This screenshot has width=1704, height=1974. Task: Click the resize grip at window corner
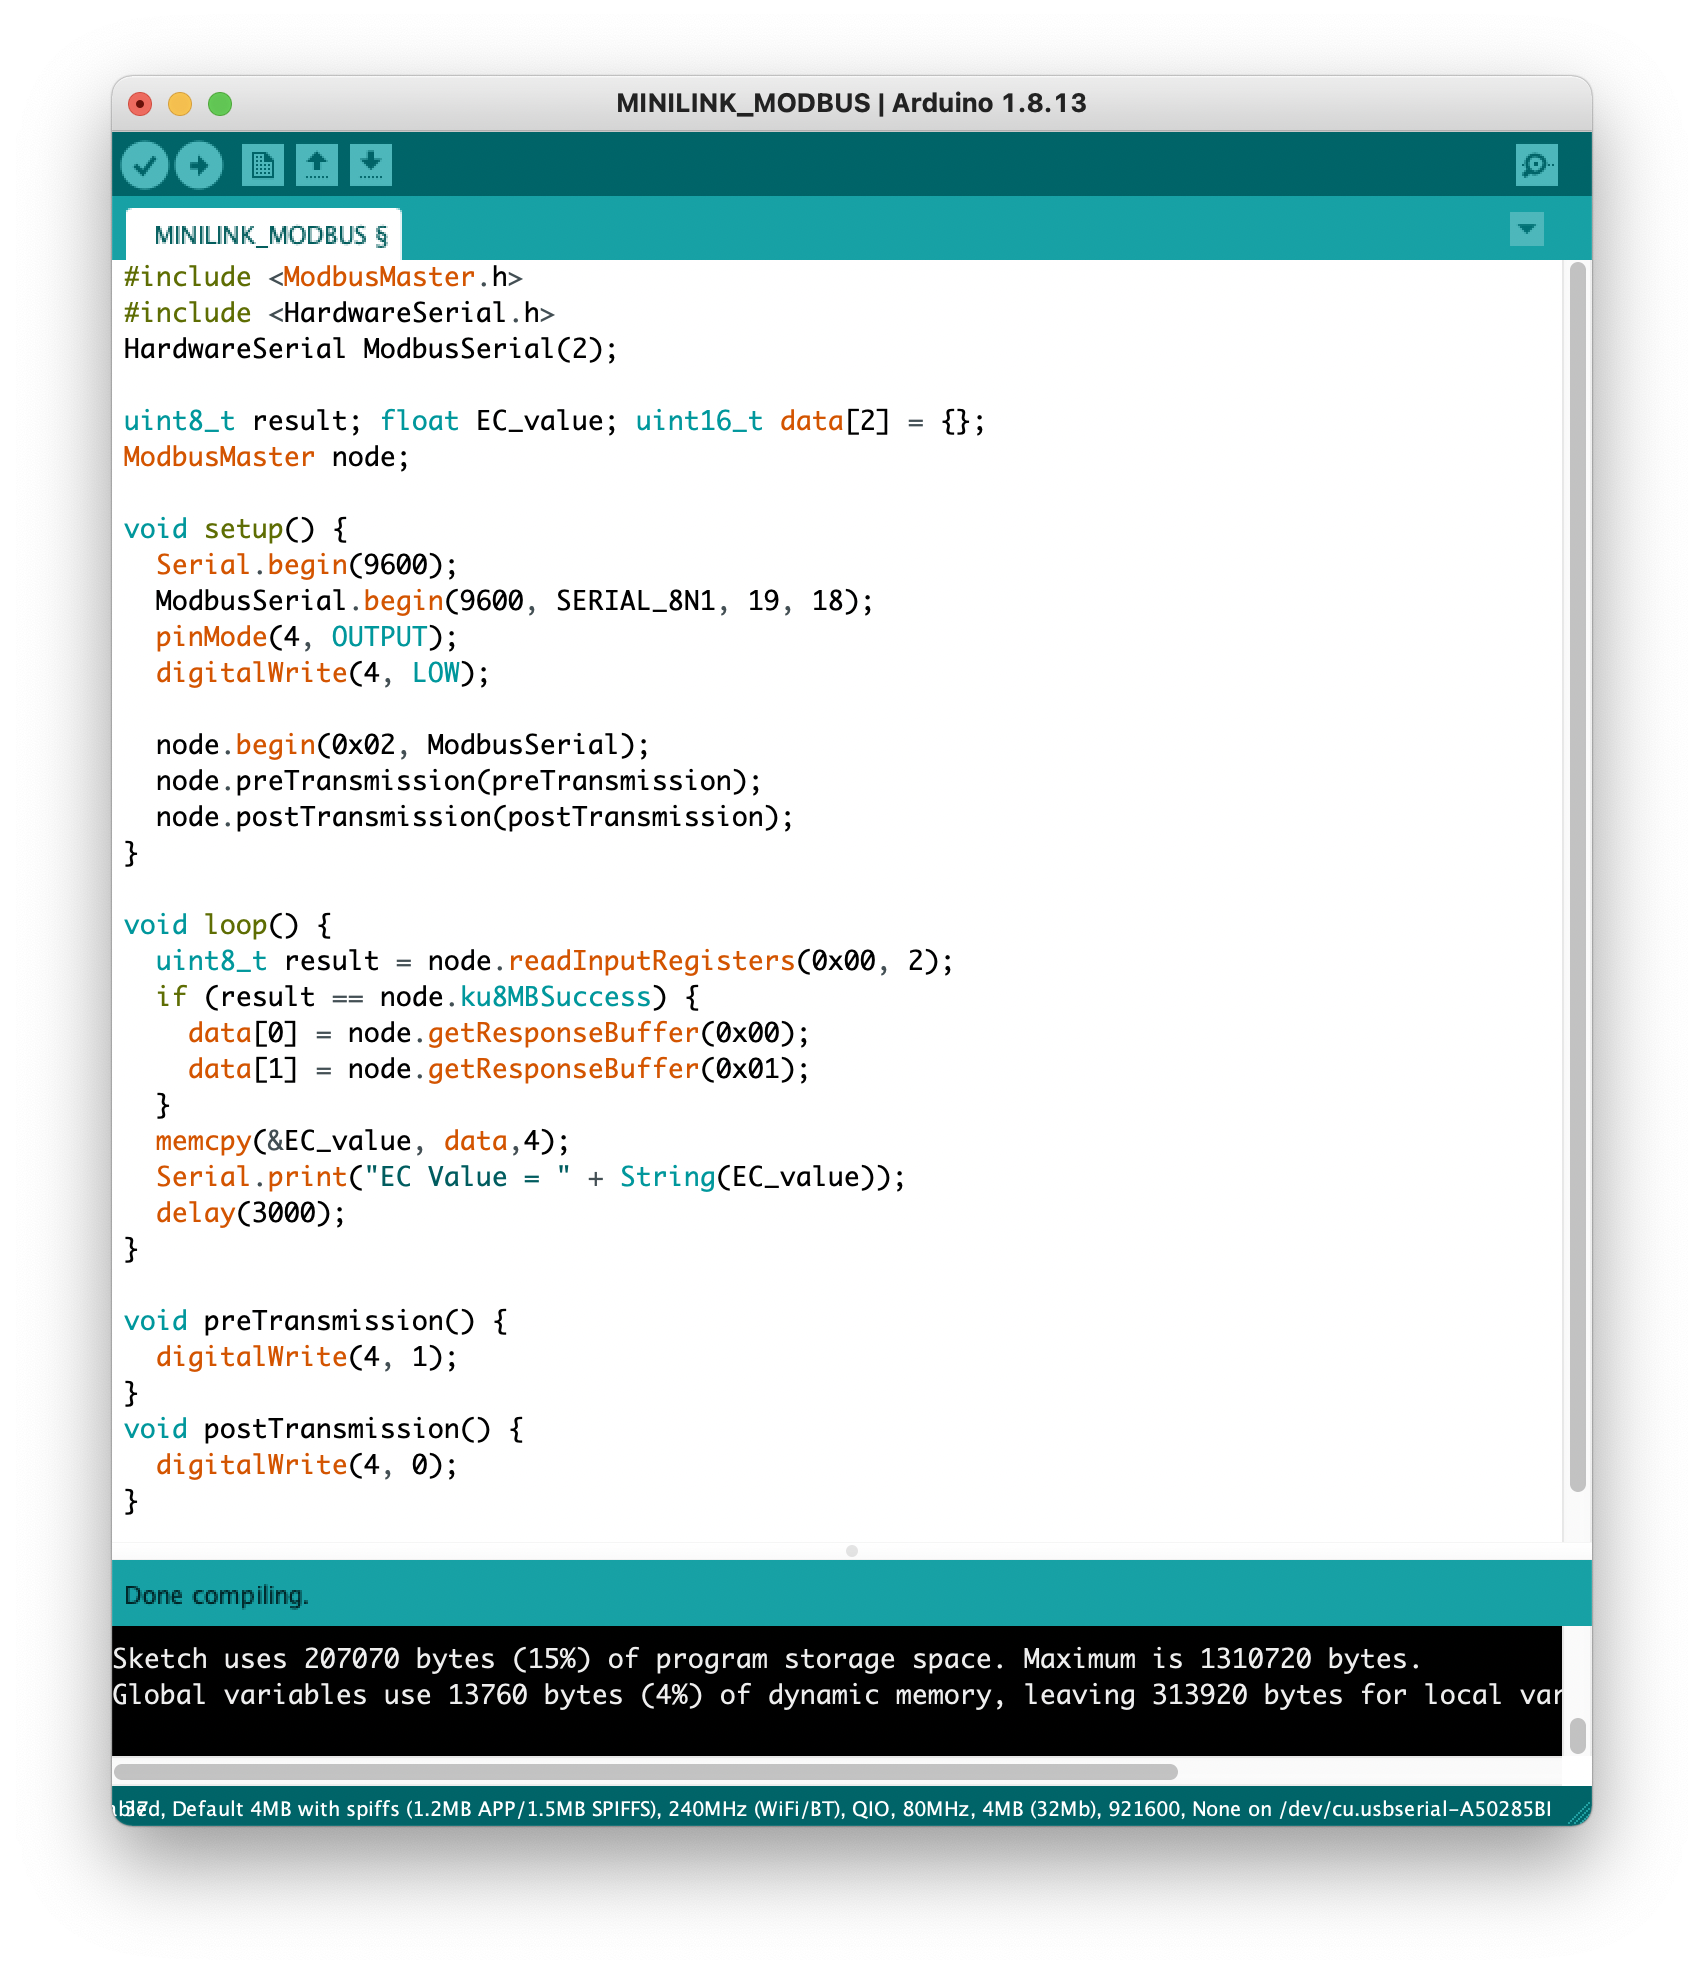[x=1579, y=1812]
